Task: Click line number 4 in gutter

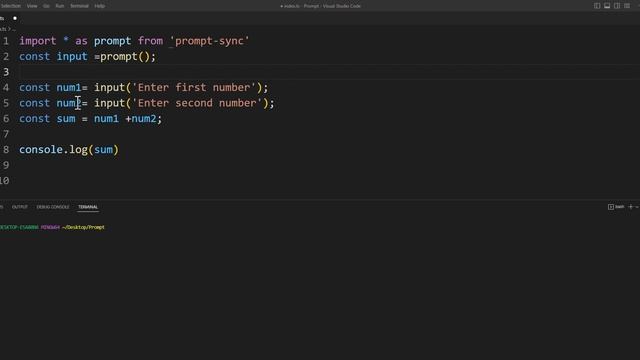Action: point(6,87)
